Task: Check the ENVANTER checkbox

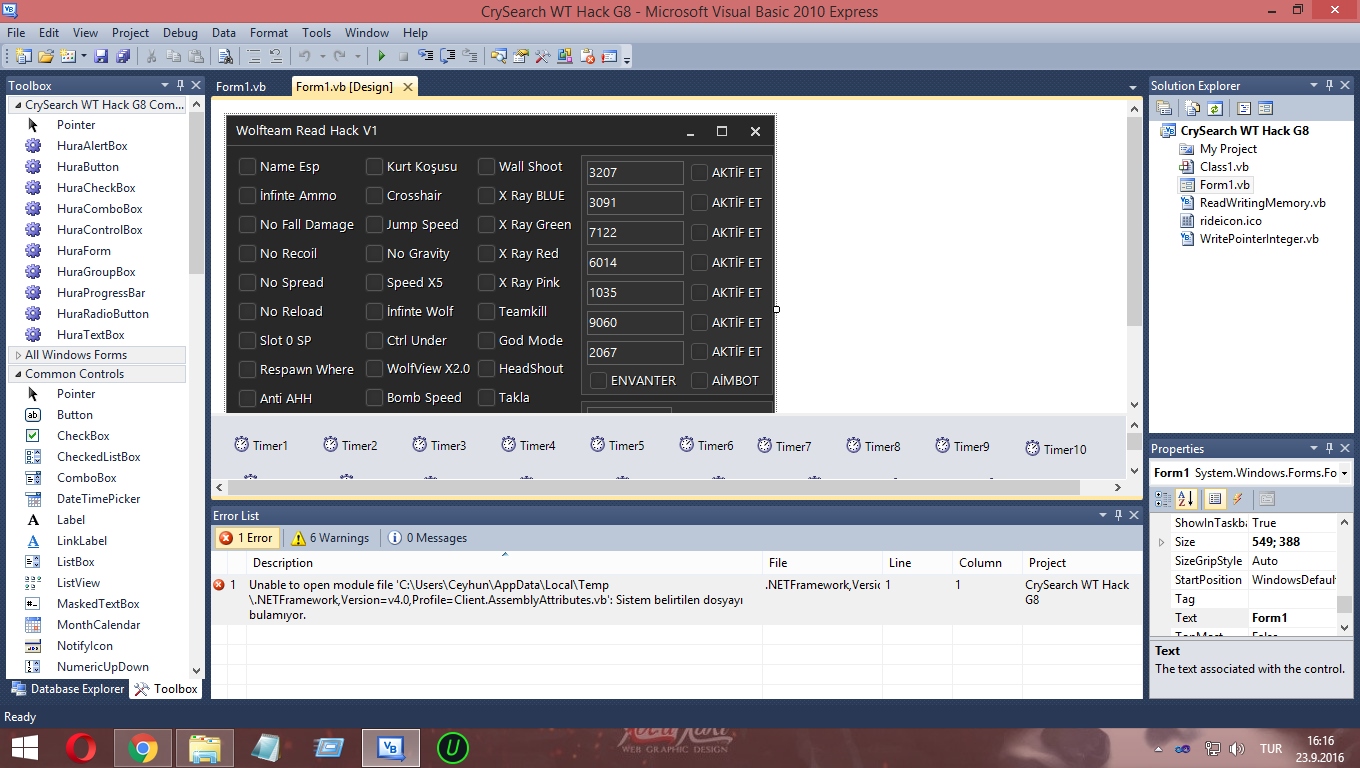Action: click(598, 380)
